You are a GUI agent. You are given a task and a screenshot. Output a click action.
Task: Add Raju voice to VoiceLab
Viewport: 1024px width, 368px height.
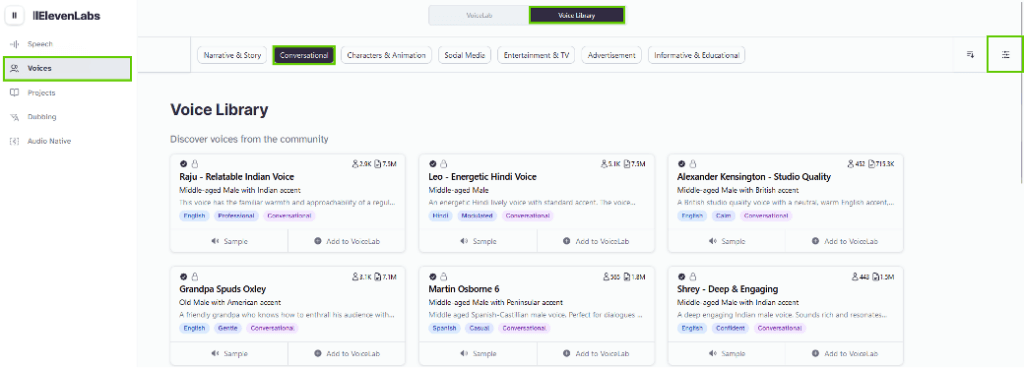point(347,241)
